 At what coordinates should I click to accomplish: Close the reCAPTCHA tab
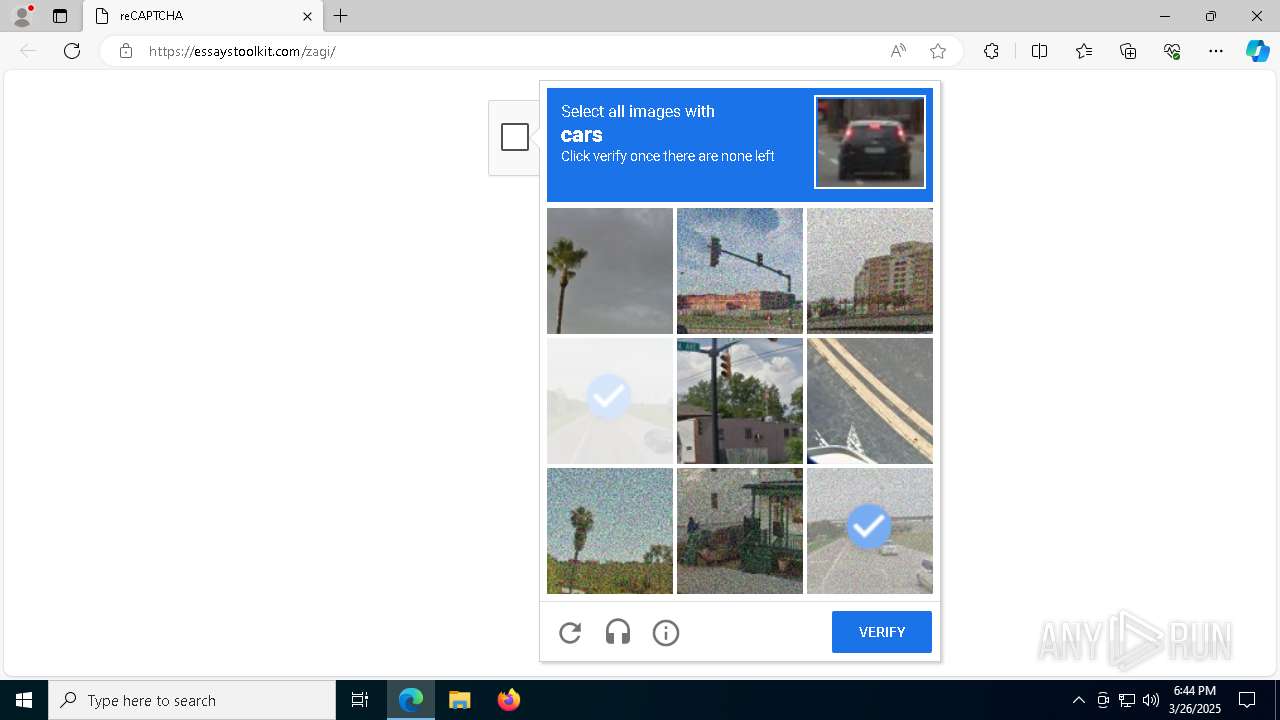(307, 16)
